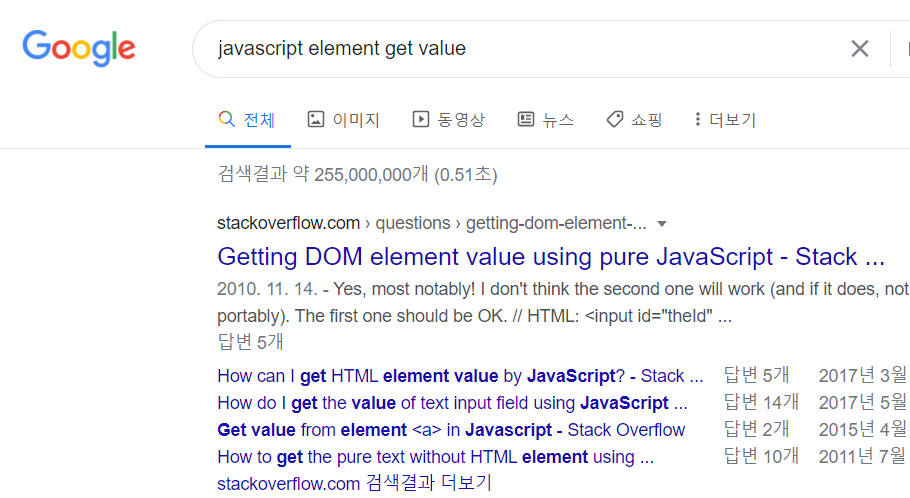Click 'stackoverflow.com 검색결과 더보기' link
Image resolution: width=910 pixels, height=498 pixels.
tap(355, 483)
